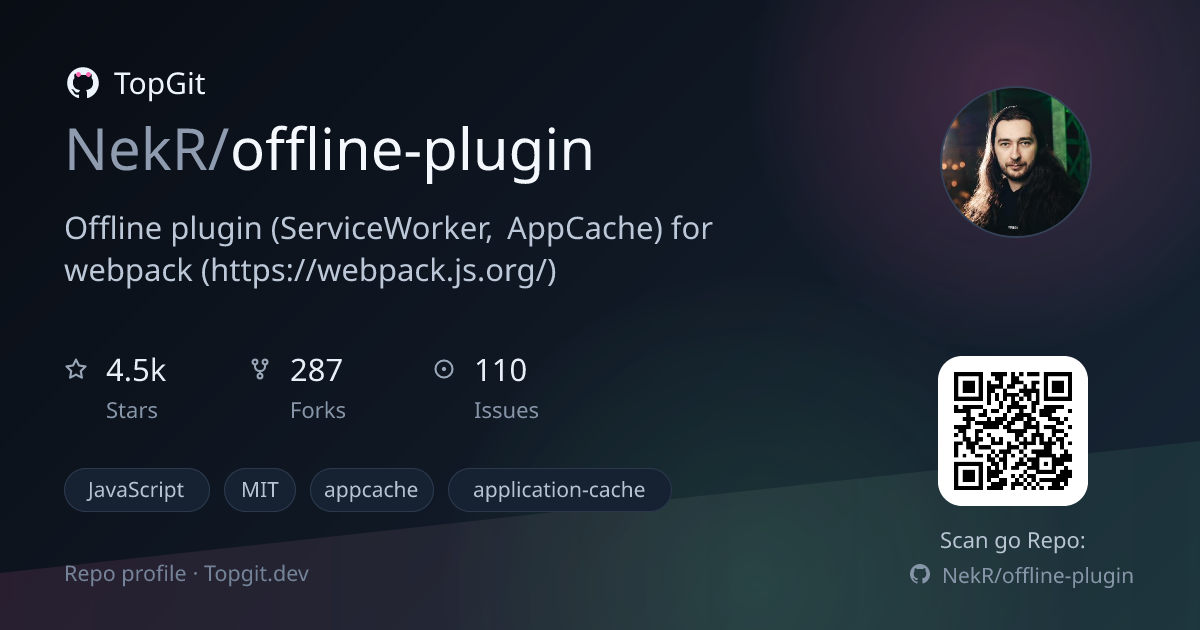Viewport: 1200px width, 630px height.
Task: Select the application-cache topic tag
Action: click(x=559, y=490)
